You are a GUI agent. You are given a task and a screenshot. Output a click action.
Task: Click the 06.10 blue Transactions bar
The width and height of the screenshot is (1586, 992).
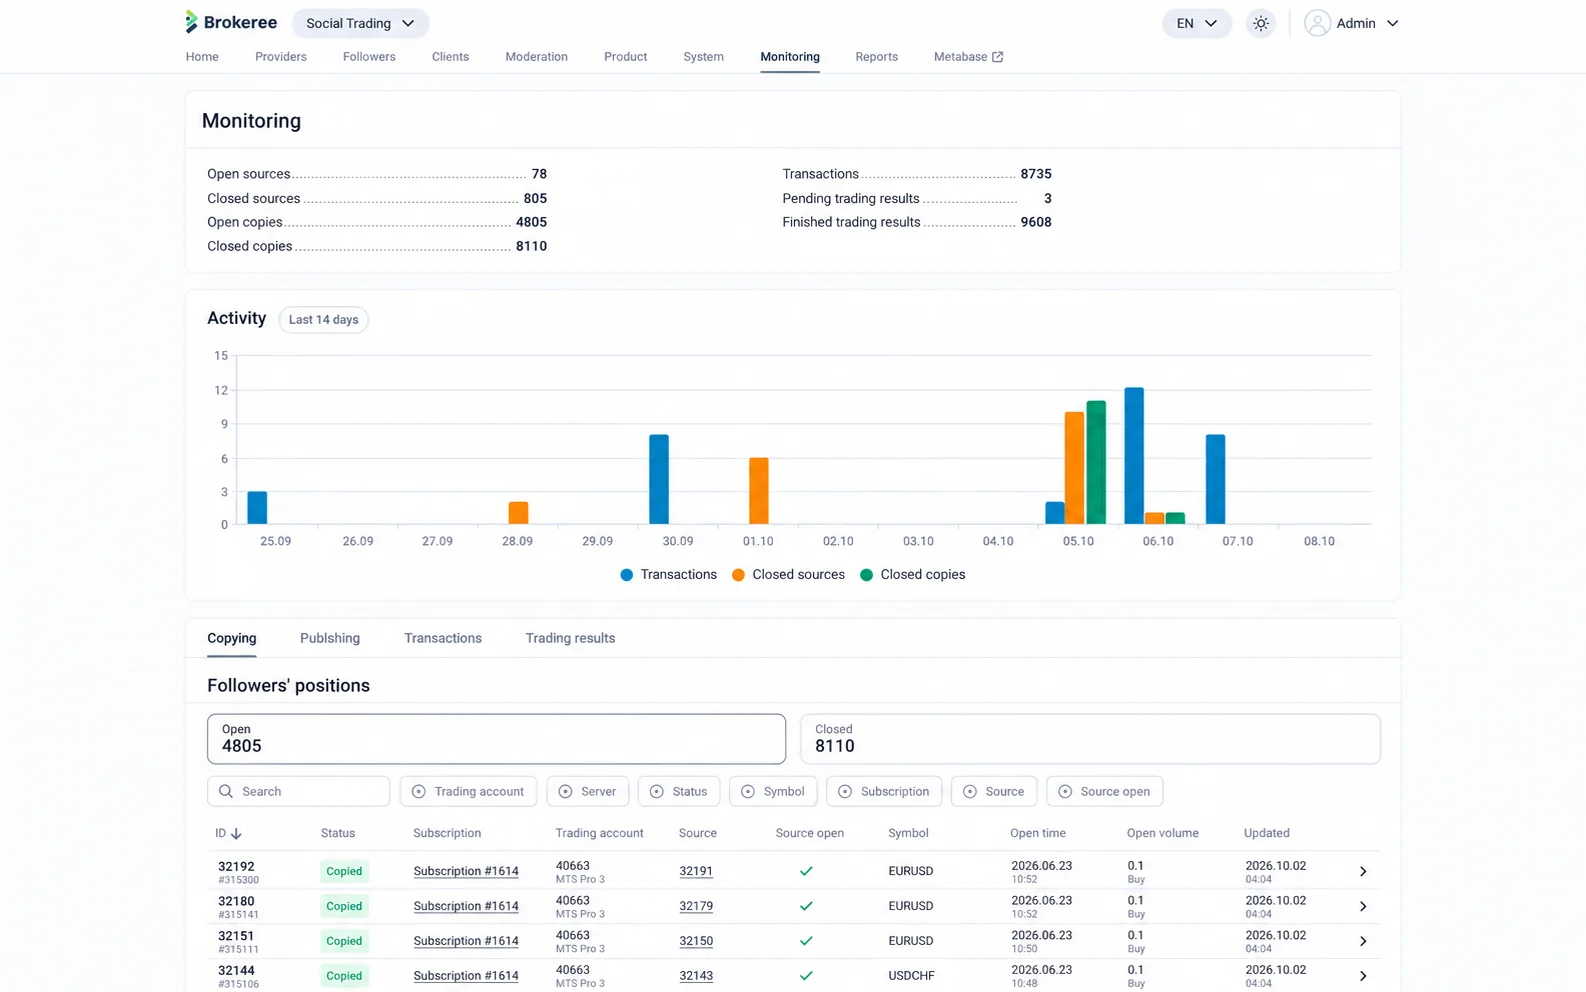tap(1134, 456)
